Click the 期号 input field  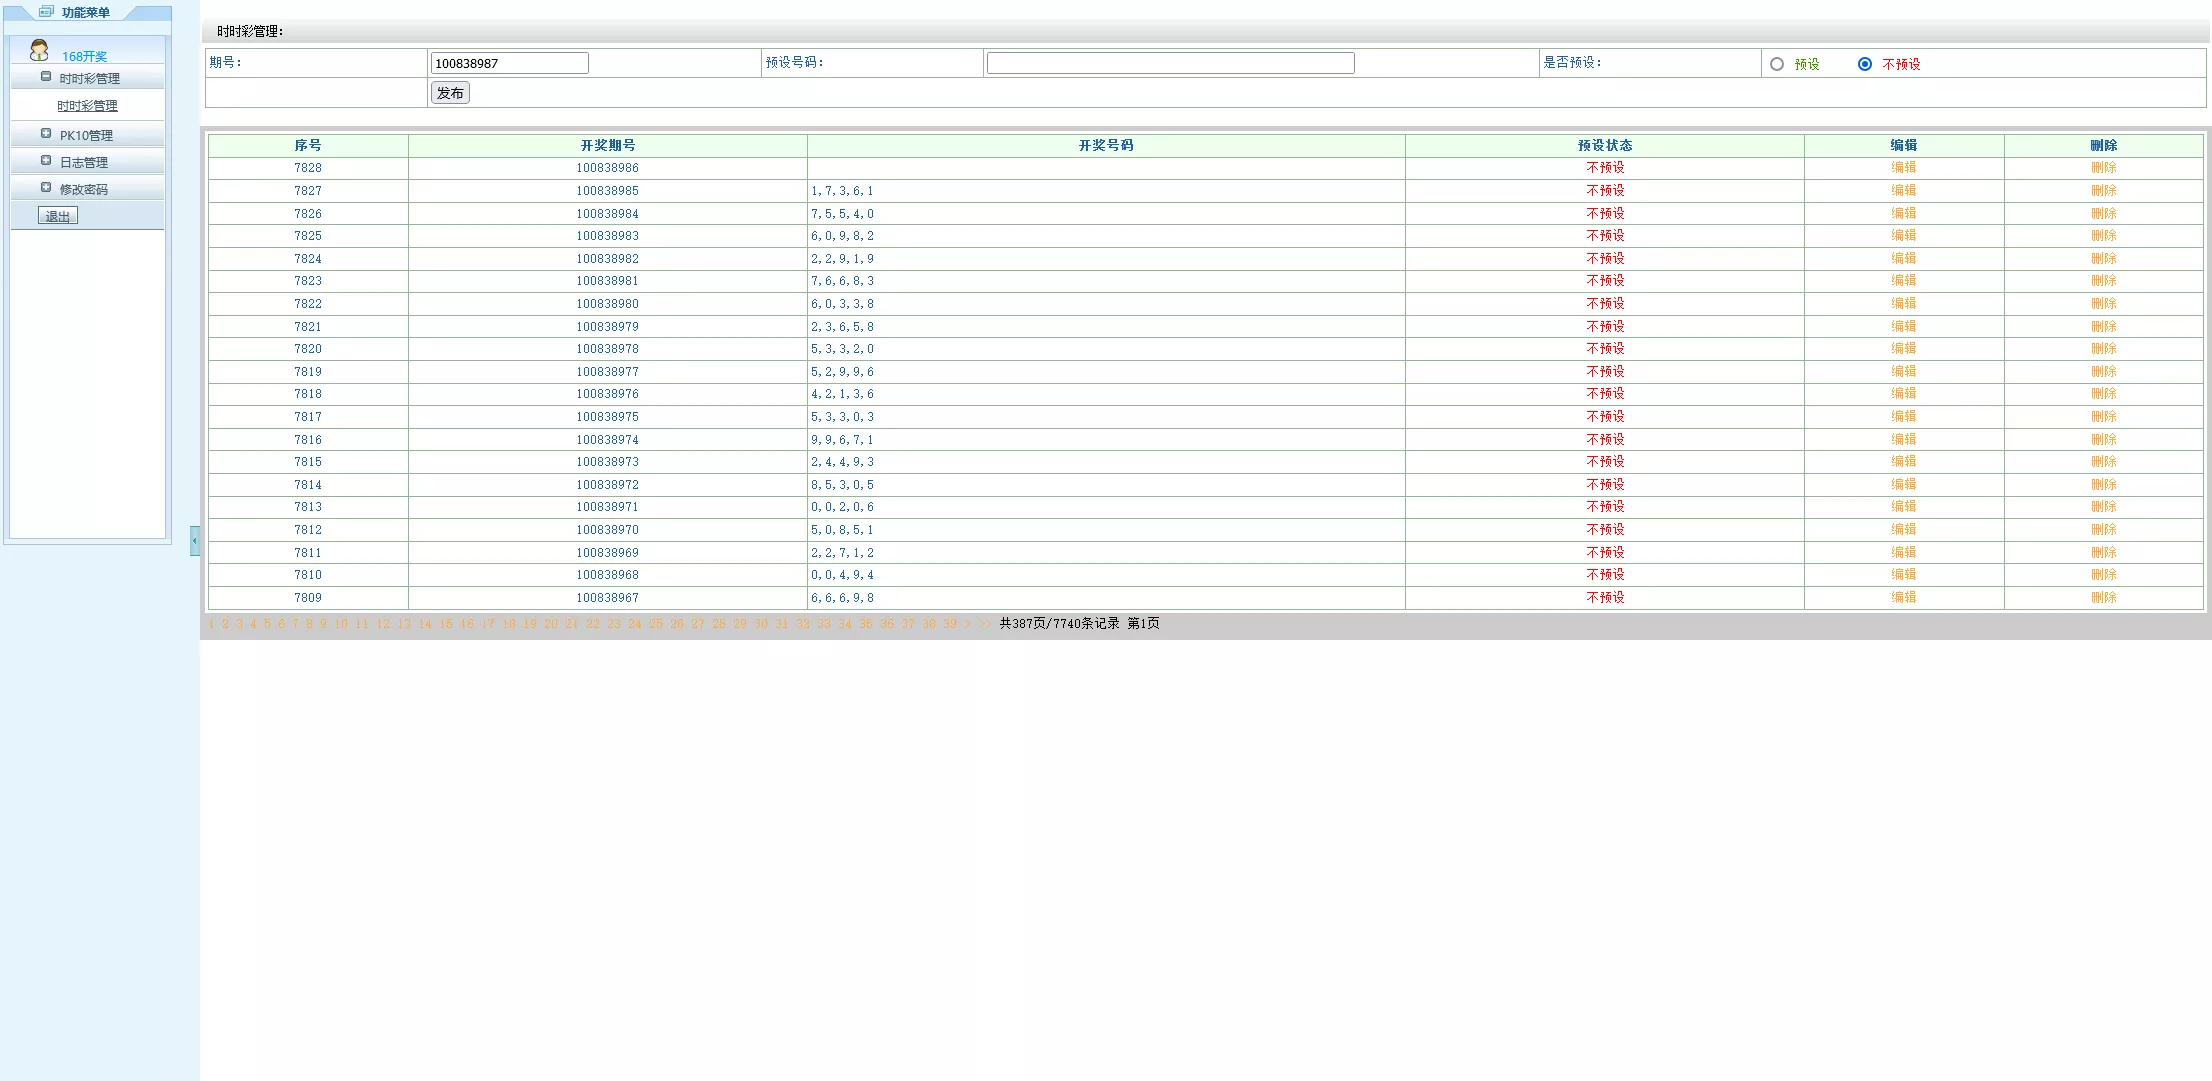tap(509, 63)
